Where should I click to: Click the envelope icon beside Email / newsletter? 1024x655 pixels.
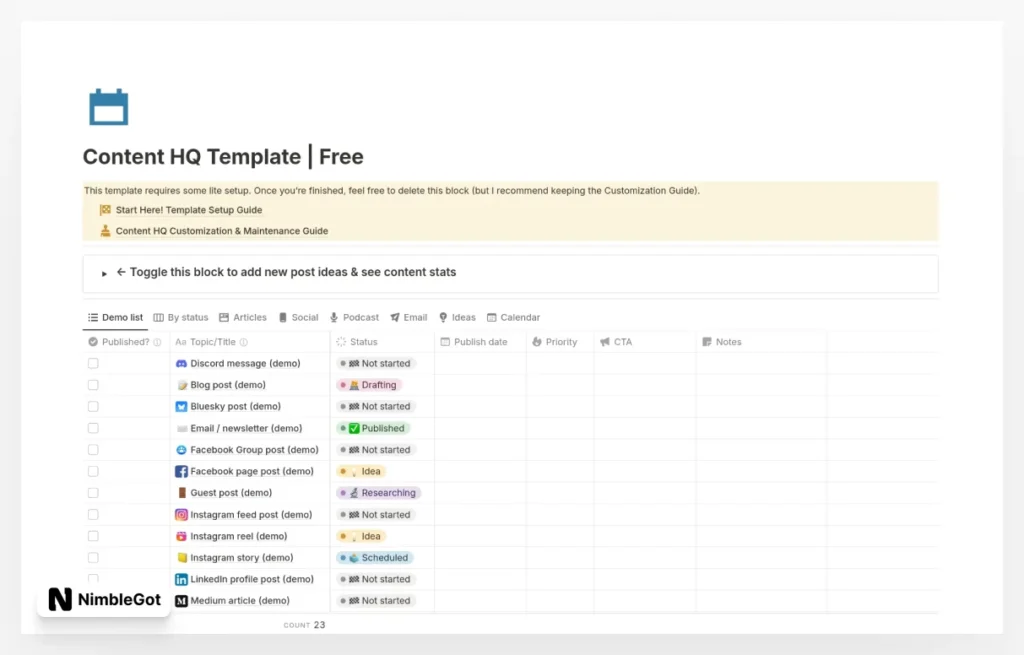click(182, 428)
